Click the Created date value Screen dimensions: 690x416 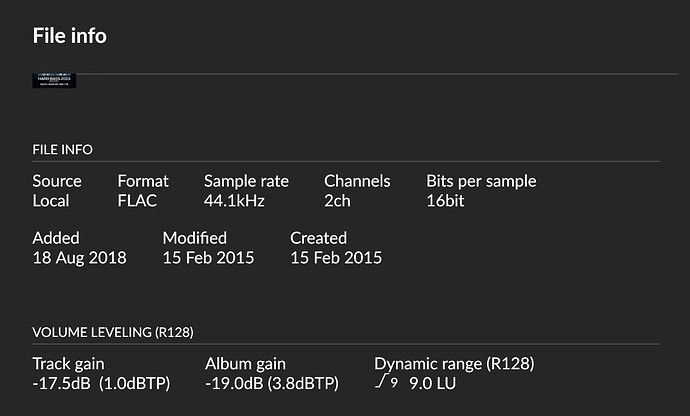coord(336,258)
